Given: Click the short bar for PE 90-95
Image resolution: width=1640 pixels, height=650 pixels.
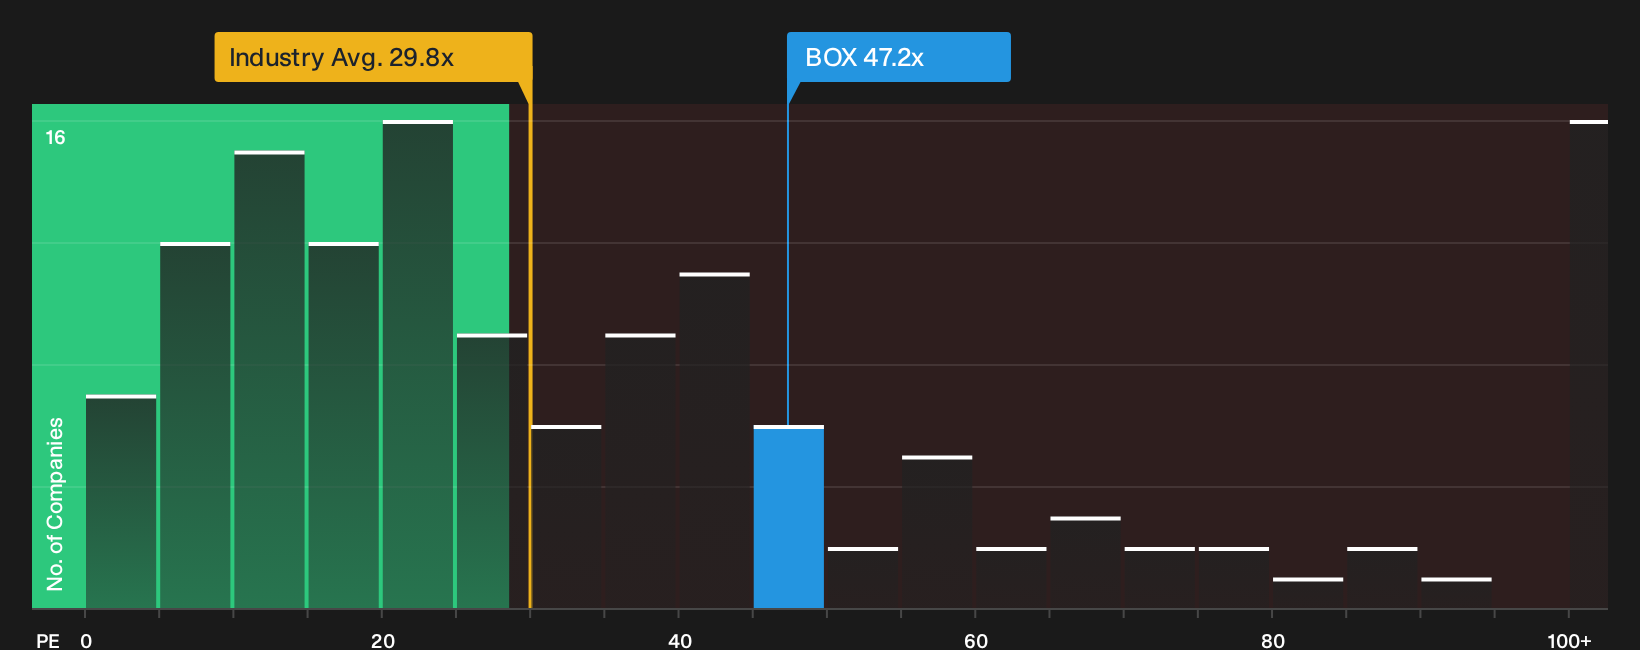Looking at the screenshot, I should [1456, 593].
